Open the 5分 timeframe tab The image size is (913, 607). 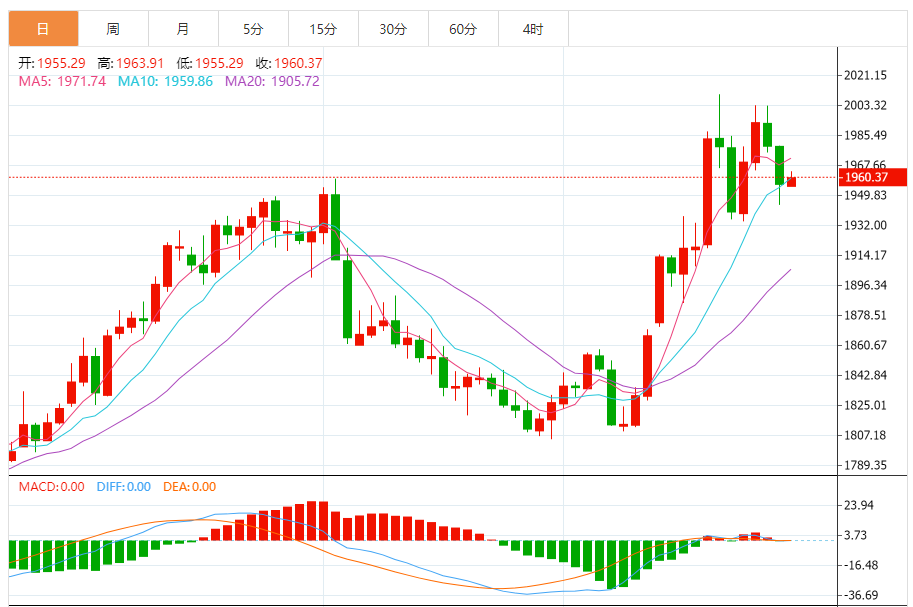click(x=253, y=29)
